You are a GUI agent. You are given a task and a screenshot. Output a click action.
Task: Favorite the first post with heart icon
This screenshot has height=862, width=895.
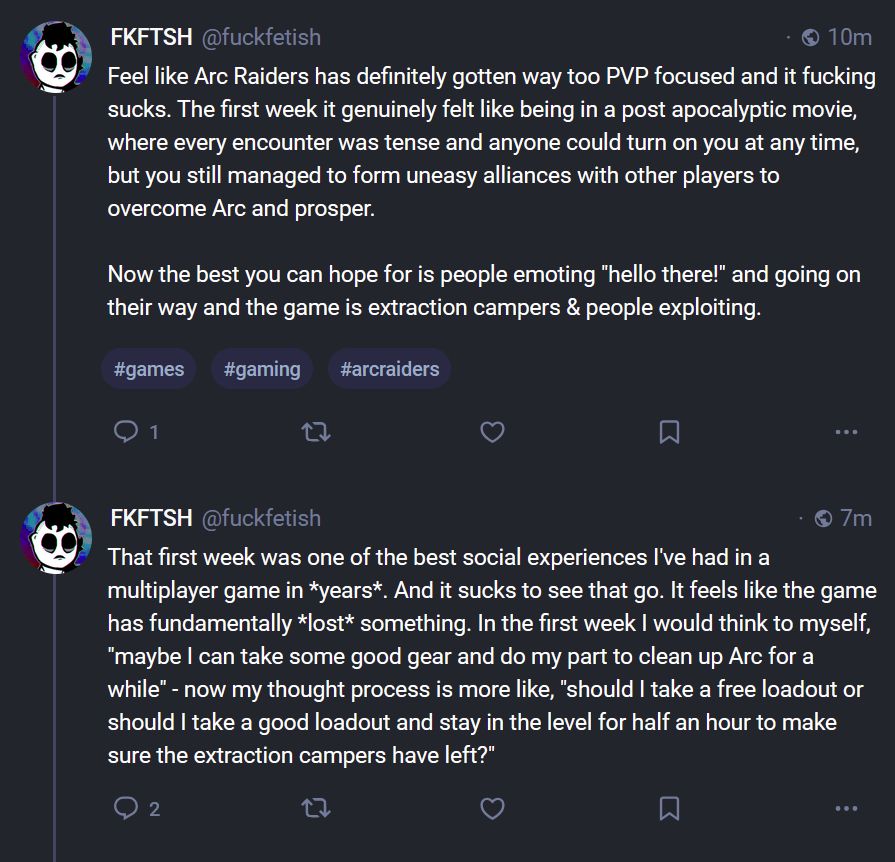[x=492, y=432]
